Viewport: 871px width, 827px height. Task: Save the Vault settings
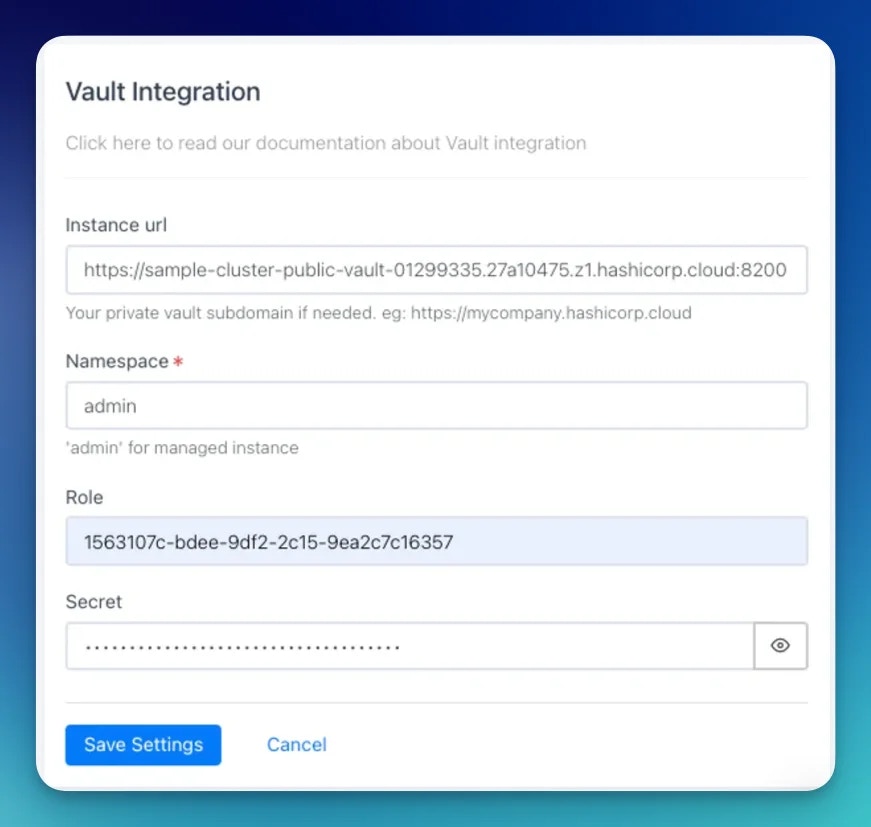tap(143, 745)
